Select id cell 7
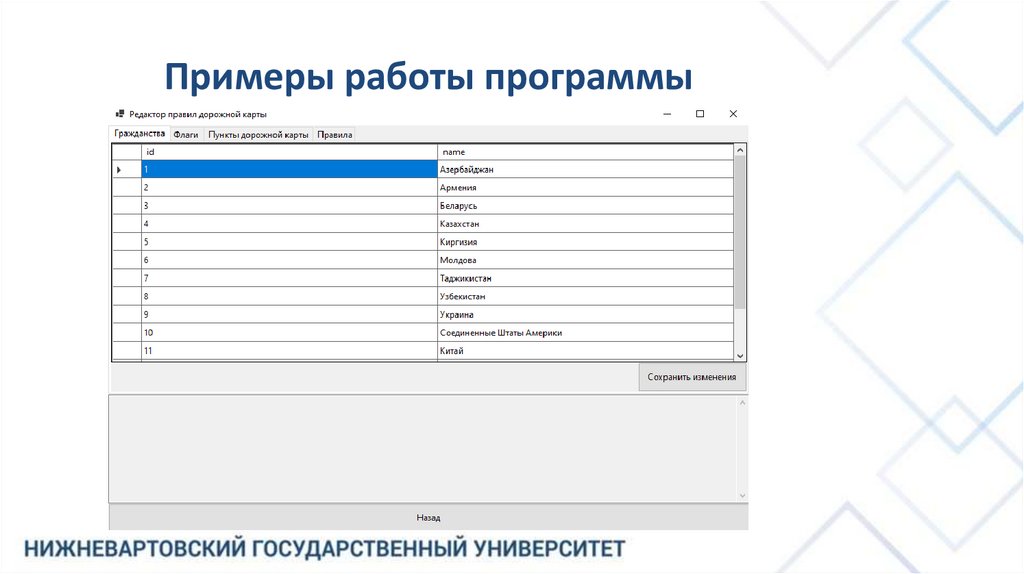The width and height of the screenshot is (1024, 574). [289, 278]
